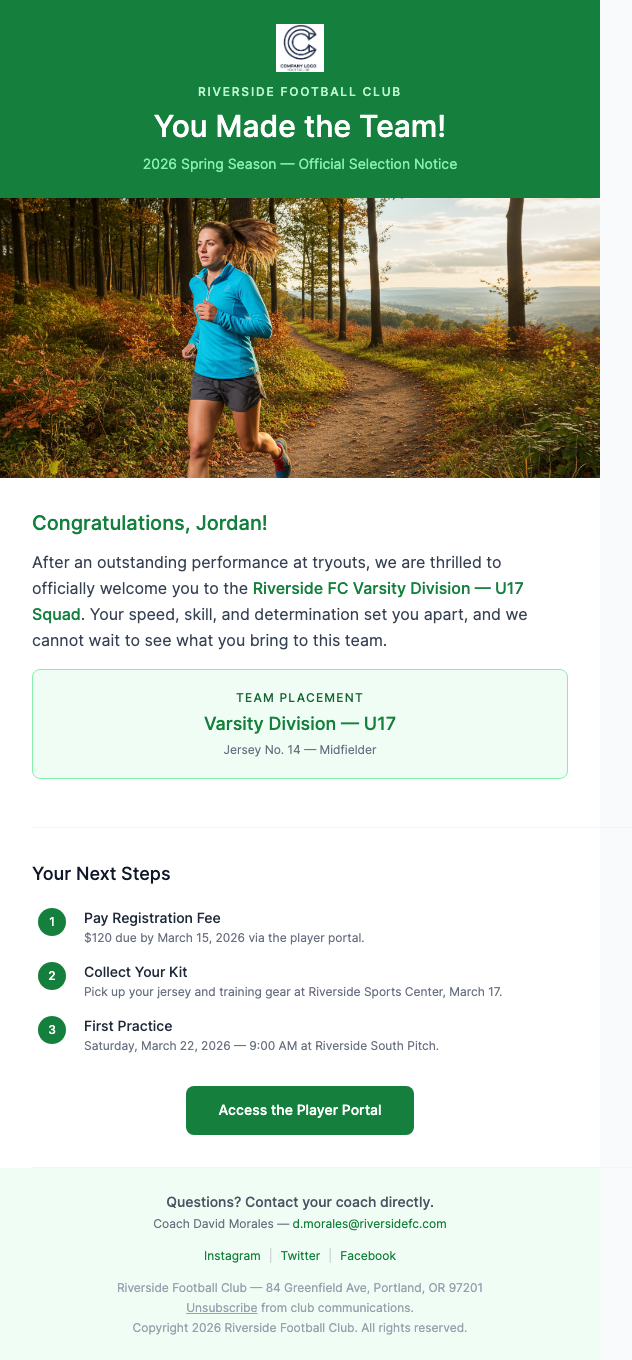Click the trail runner hero image
Image resolution: width=632 pixels, height=1360 pixels.
300,337
